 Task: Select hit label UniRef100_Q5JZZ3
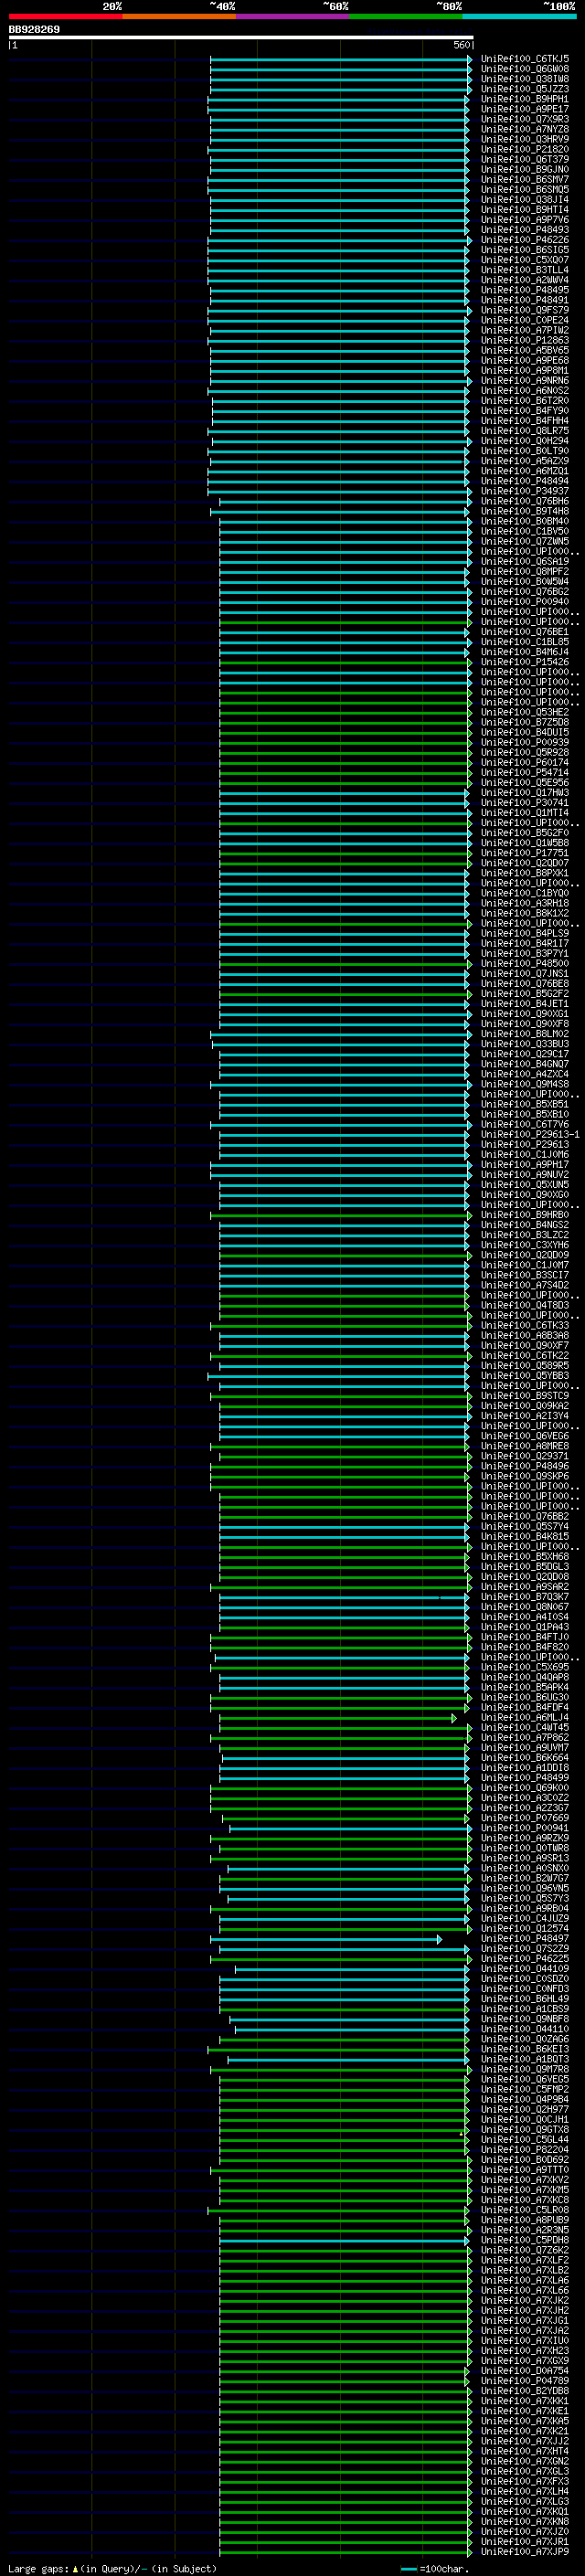[525, 89]
